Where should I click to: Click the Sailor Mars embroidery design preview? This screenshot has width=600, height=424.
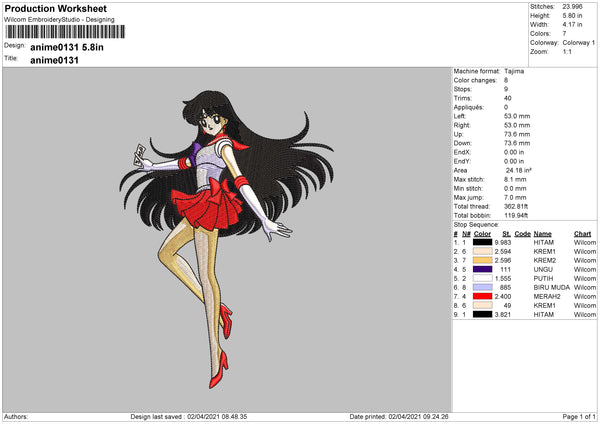(x=227, y=240)
